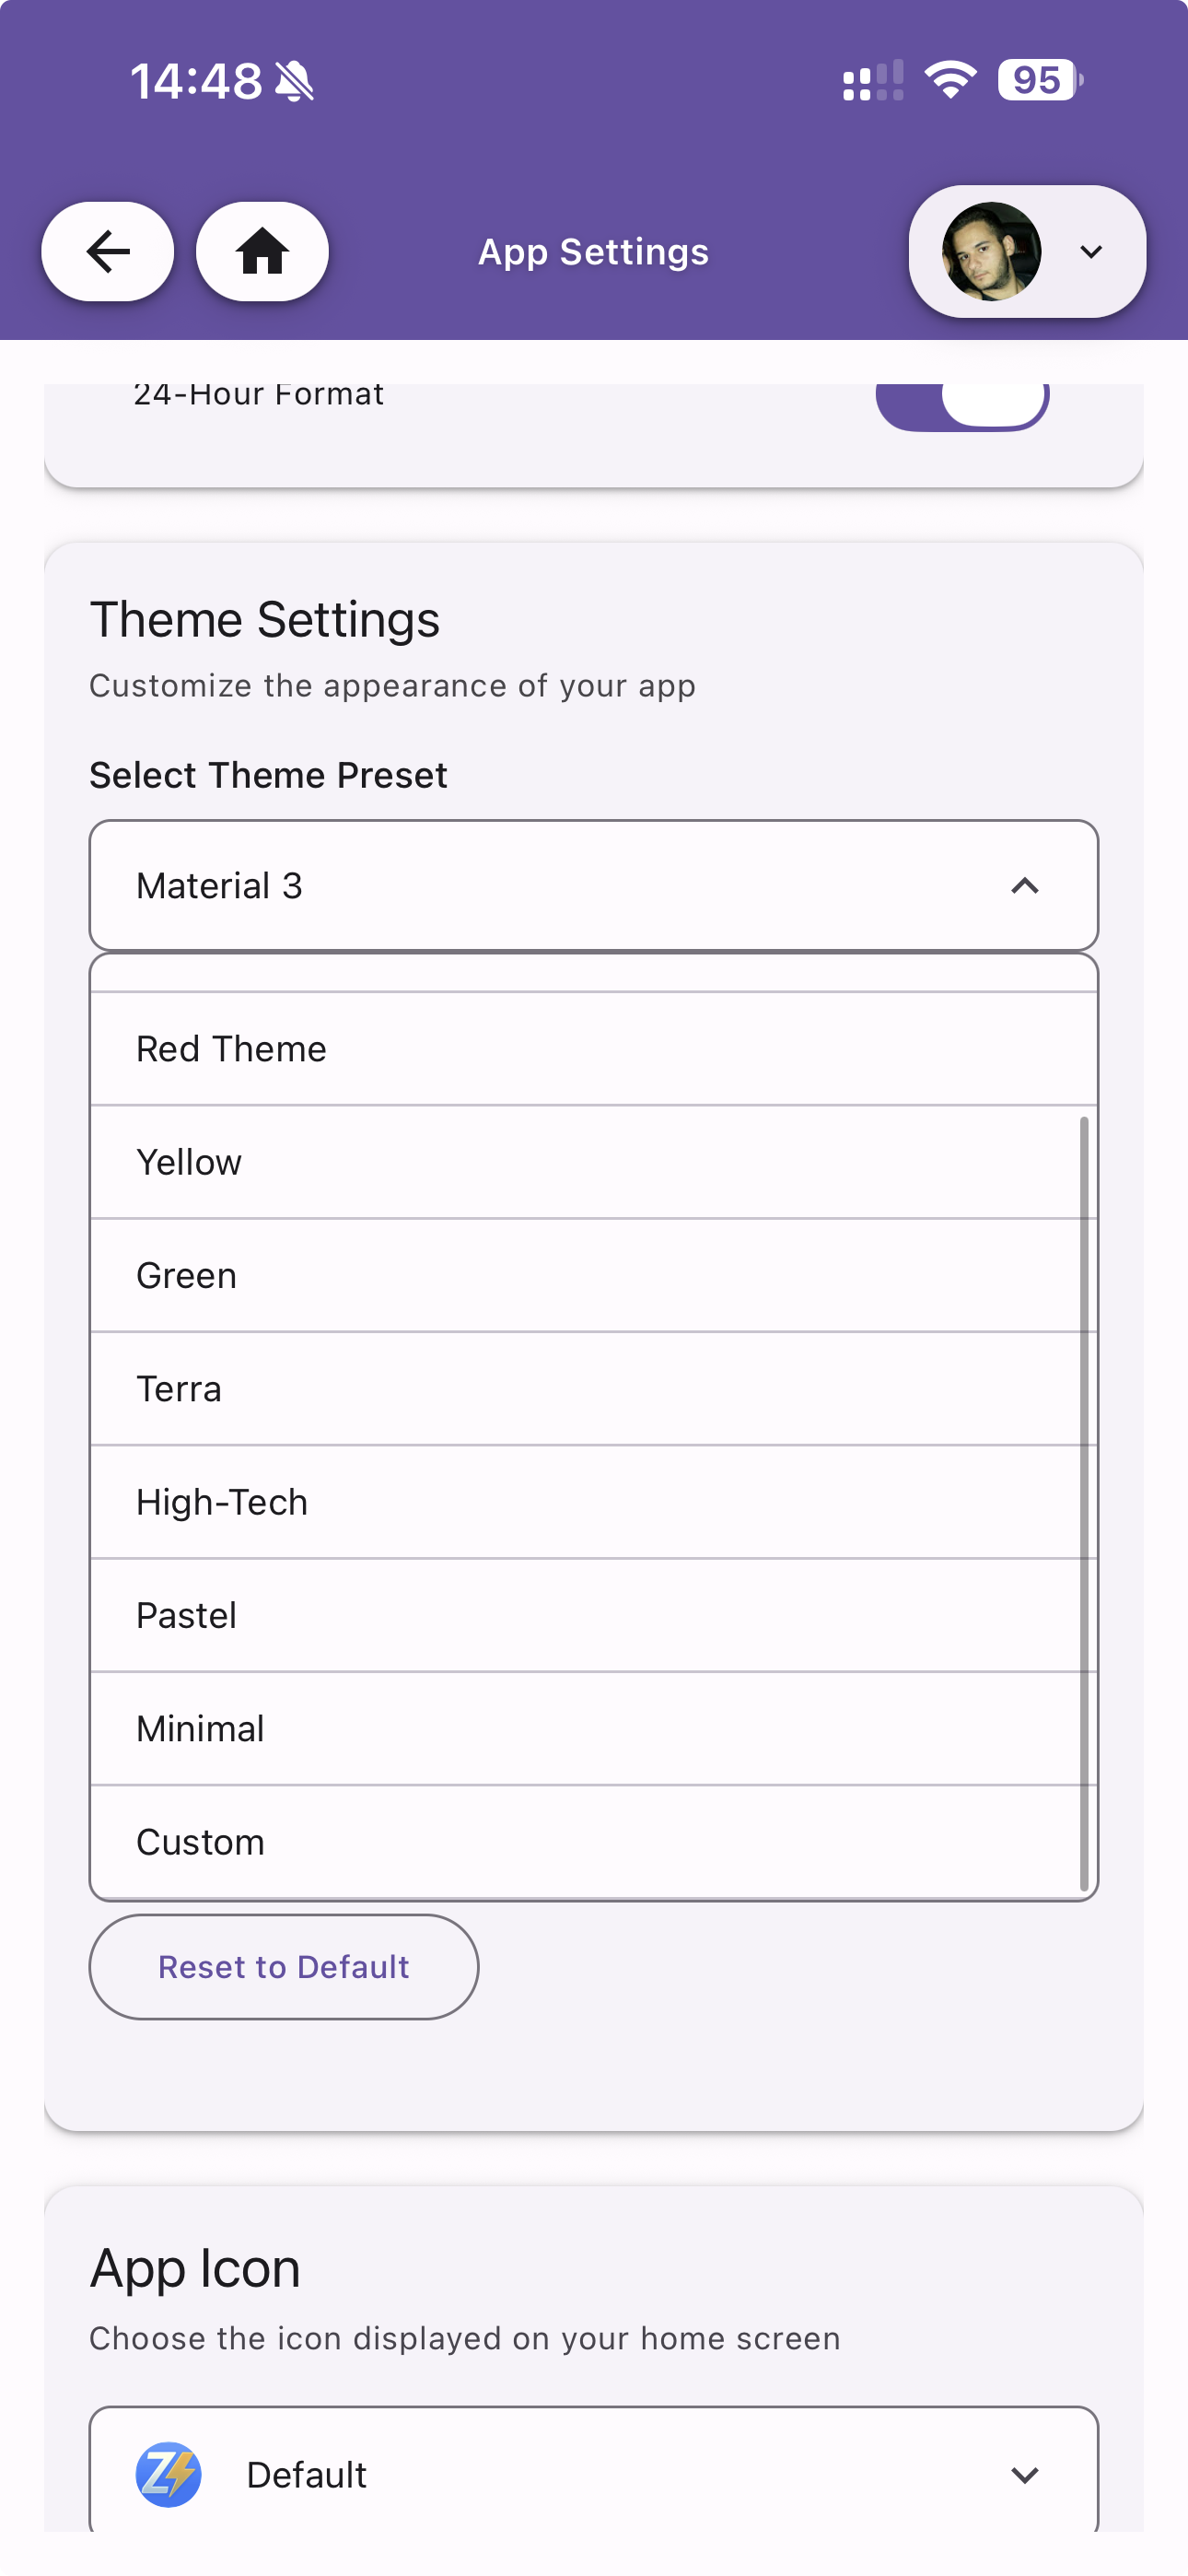Select the Terra theme
The image size is (1188, 2576).
click(592, 1389)
